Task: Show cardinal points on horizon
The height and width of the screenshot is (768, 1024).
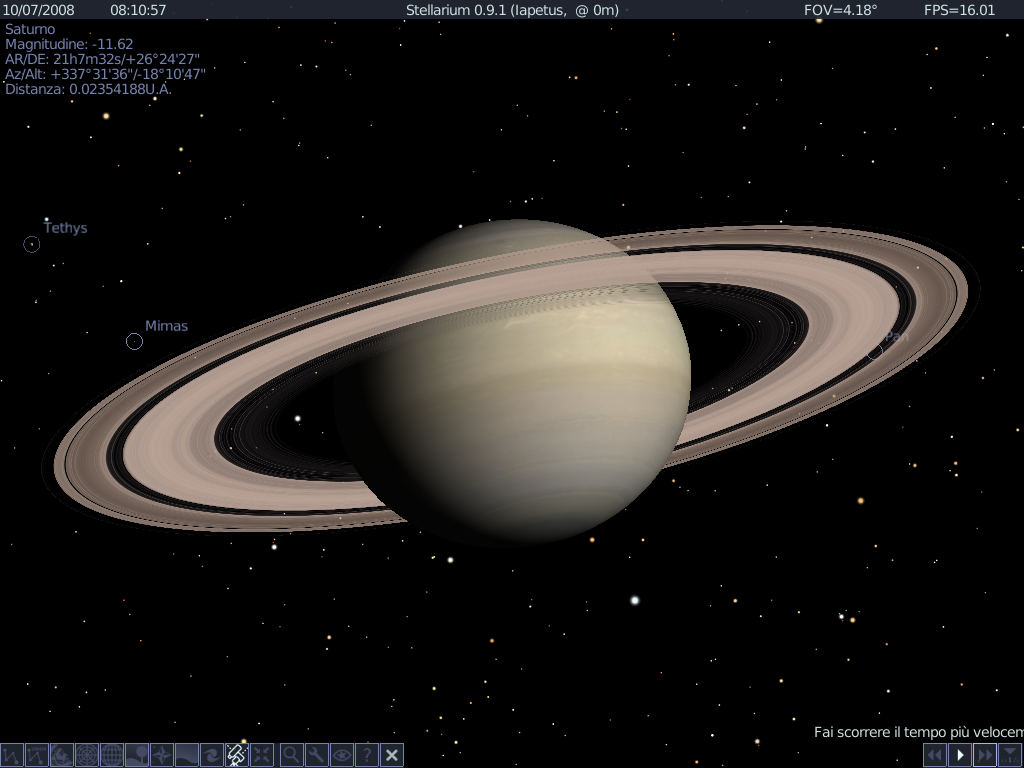Action: pyautogui.click(x=162, y=755)
